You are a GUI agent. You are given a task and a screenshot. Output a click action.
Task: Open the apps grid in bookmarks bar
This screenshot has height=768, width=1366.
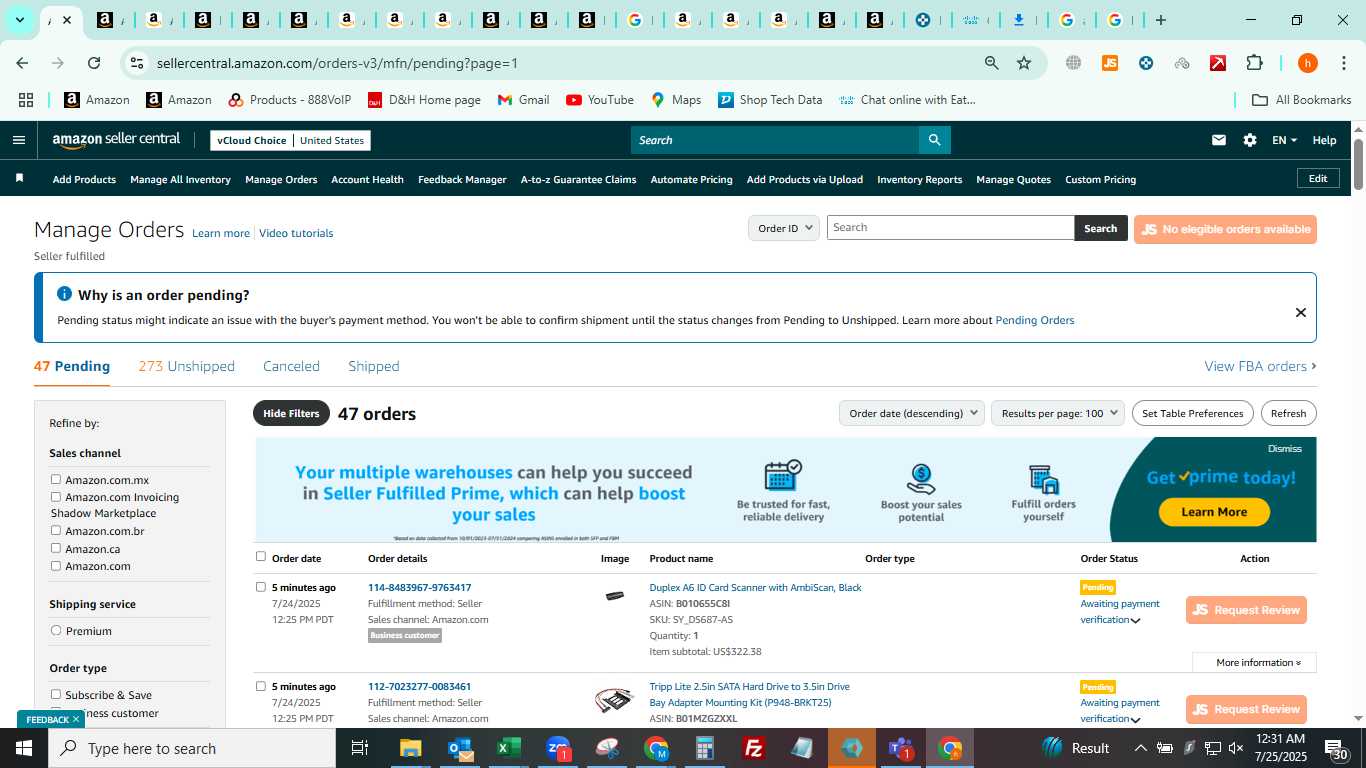coord(26,100)
